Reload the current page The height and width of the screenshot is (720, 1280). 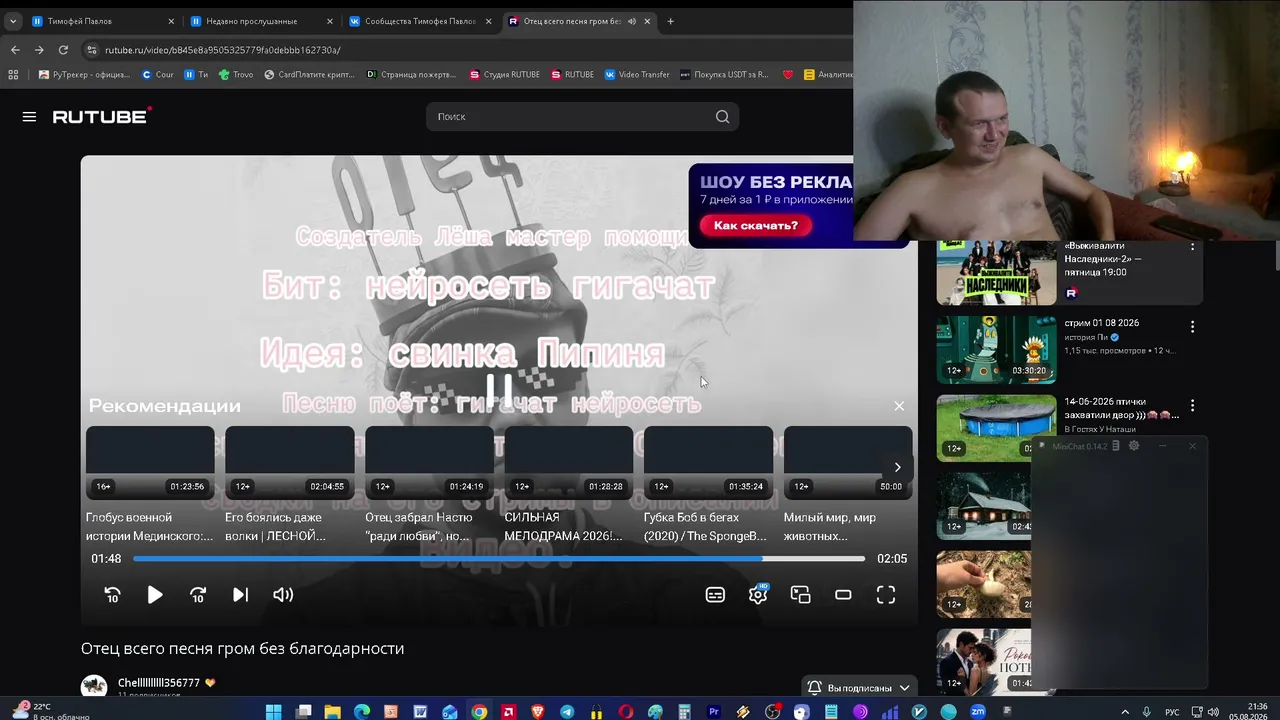click(x=63, y=50)
